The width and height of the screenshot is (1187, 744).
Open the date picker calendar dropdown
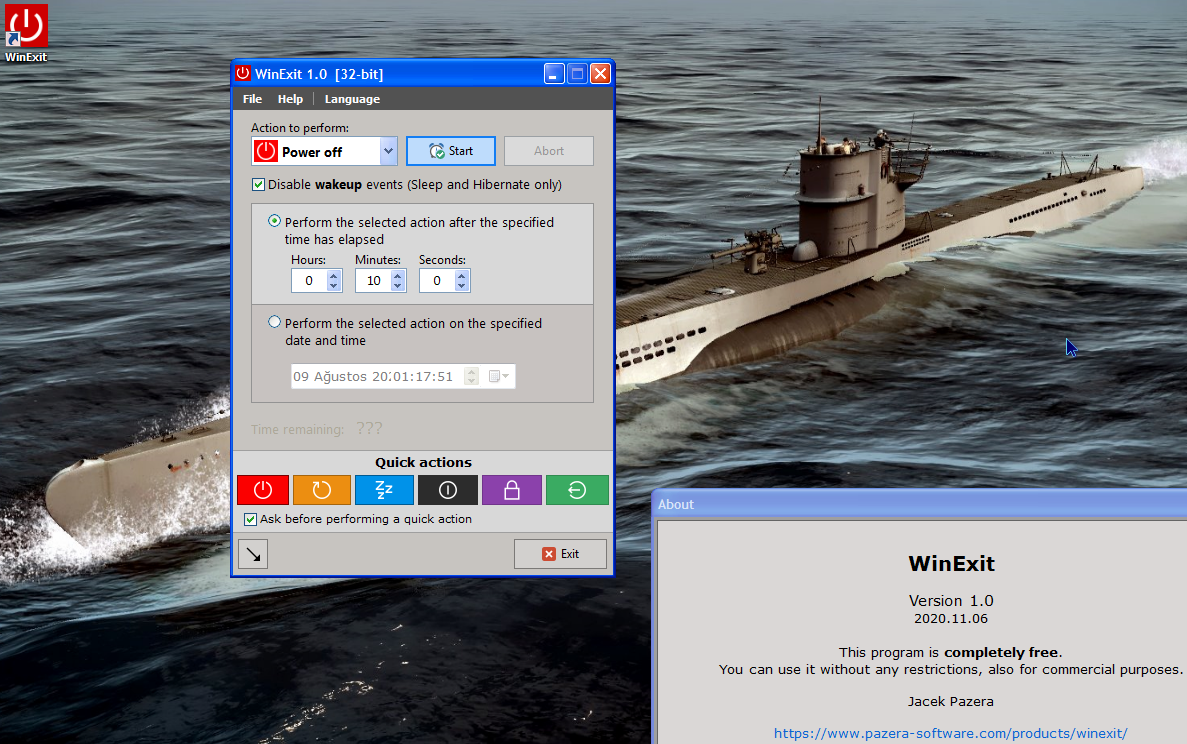pyautogui.click(x=499, y=376)
